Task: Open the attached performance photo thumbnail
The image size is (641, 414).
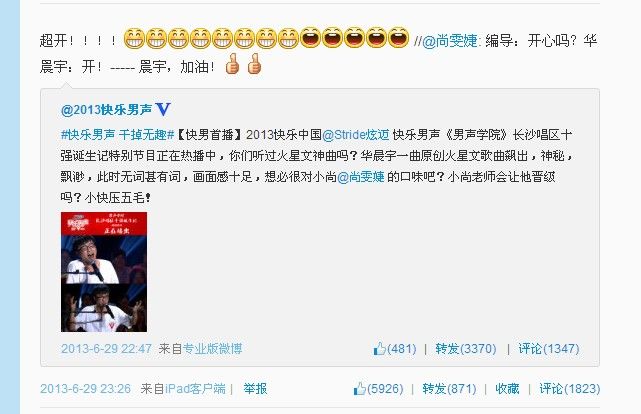Action: pyautogui.click(x=104, y=272)
